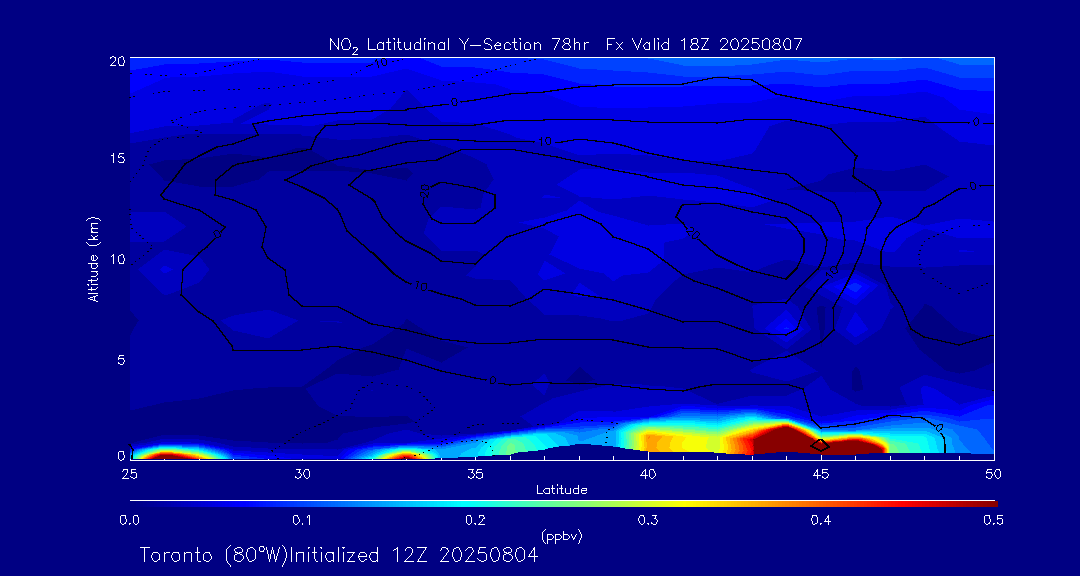Click the 0.5 label at the colorbar's end
Viewport: 1080px width, 576px height.
pos(994,520)
